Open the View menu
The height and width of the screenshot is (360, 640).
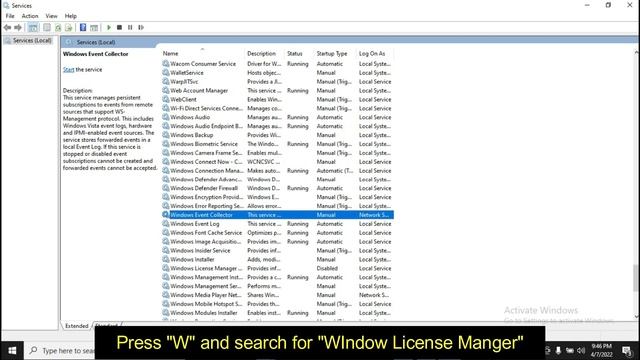point(51,16)
